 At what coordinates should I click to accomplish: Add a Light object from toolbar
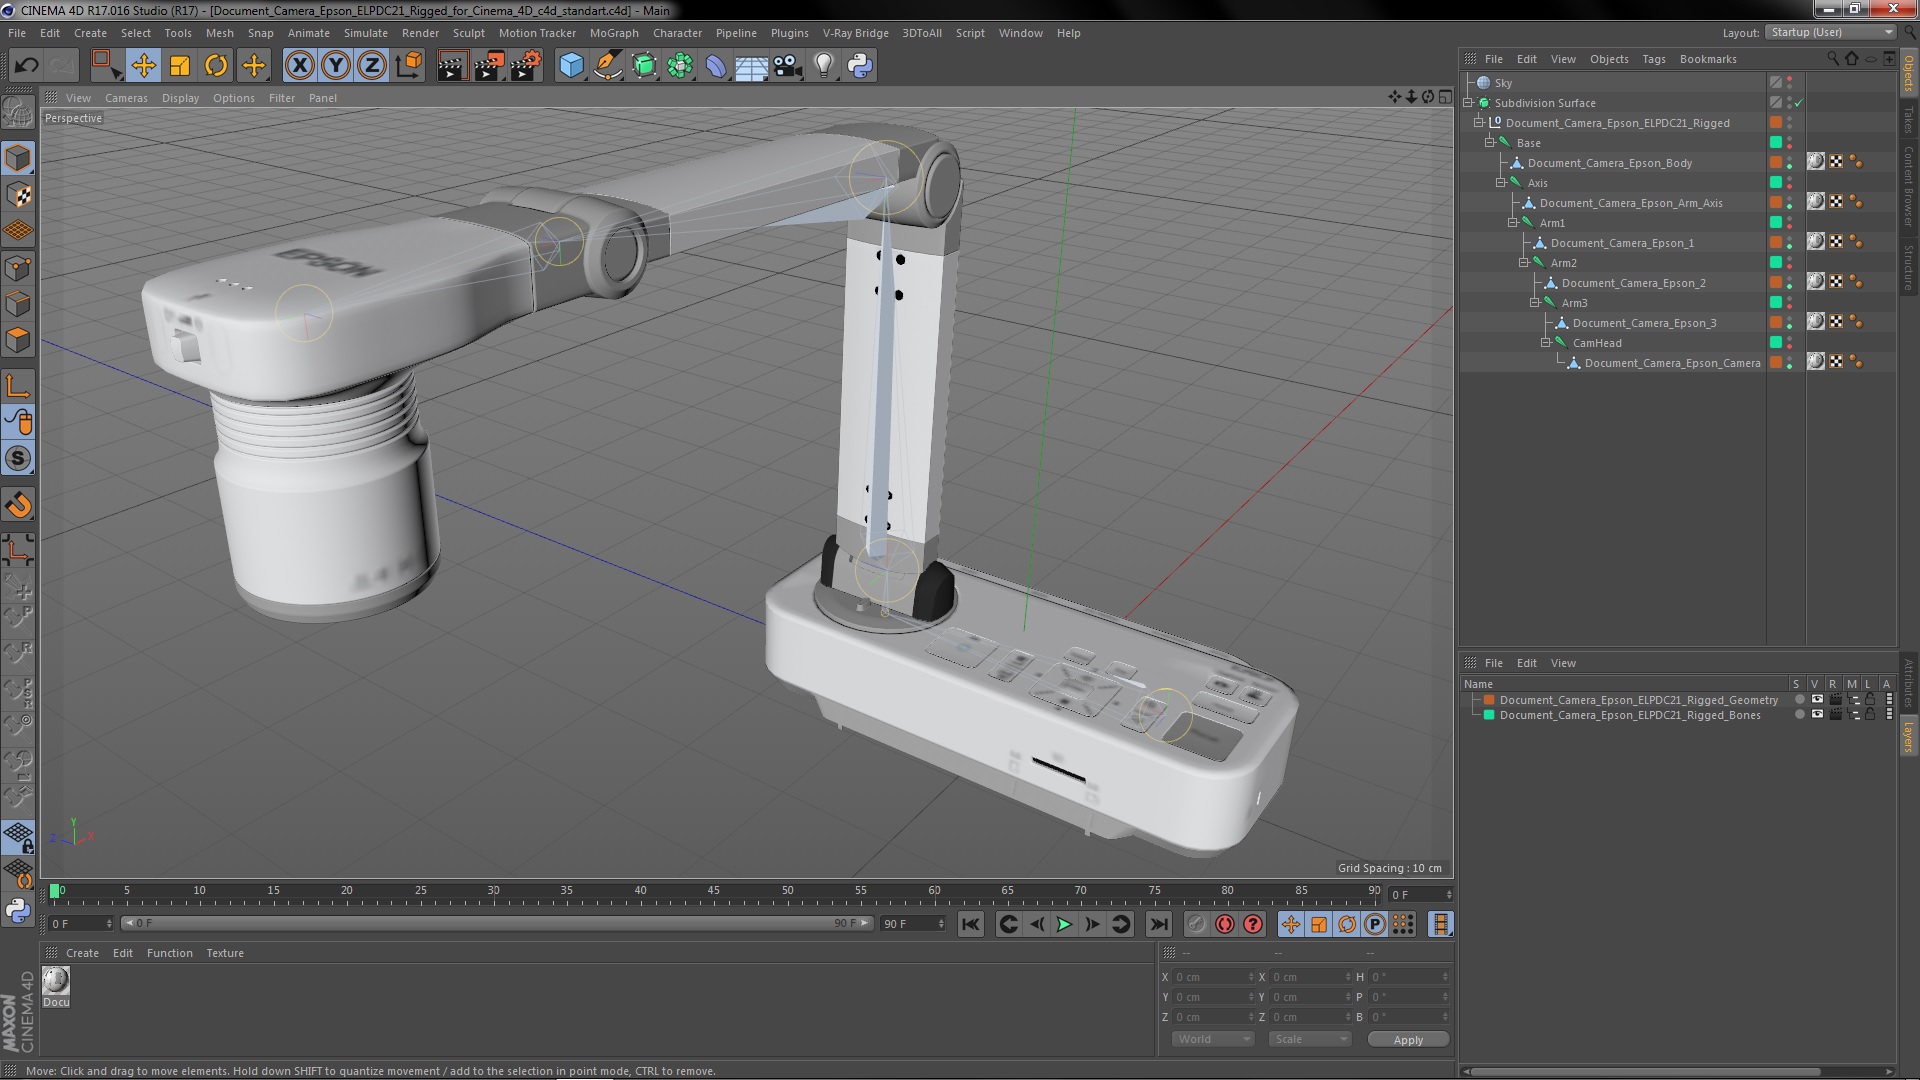pyautogui.click(x=823, y=66)
